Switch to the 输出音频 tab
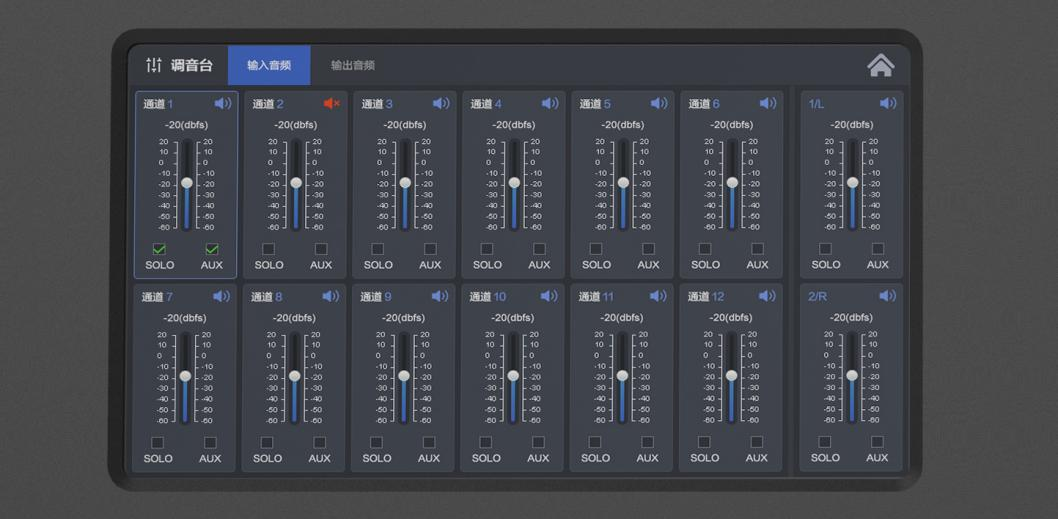The image size is (1058, 519). click(x=353, y=66)
